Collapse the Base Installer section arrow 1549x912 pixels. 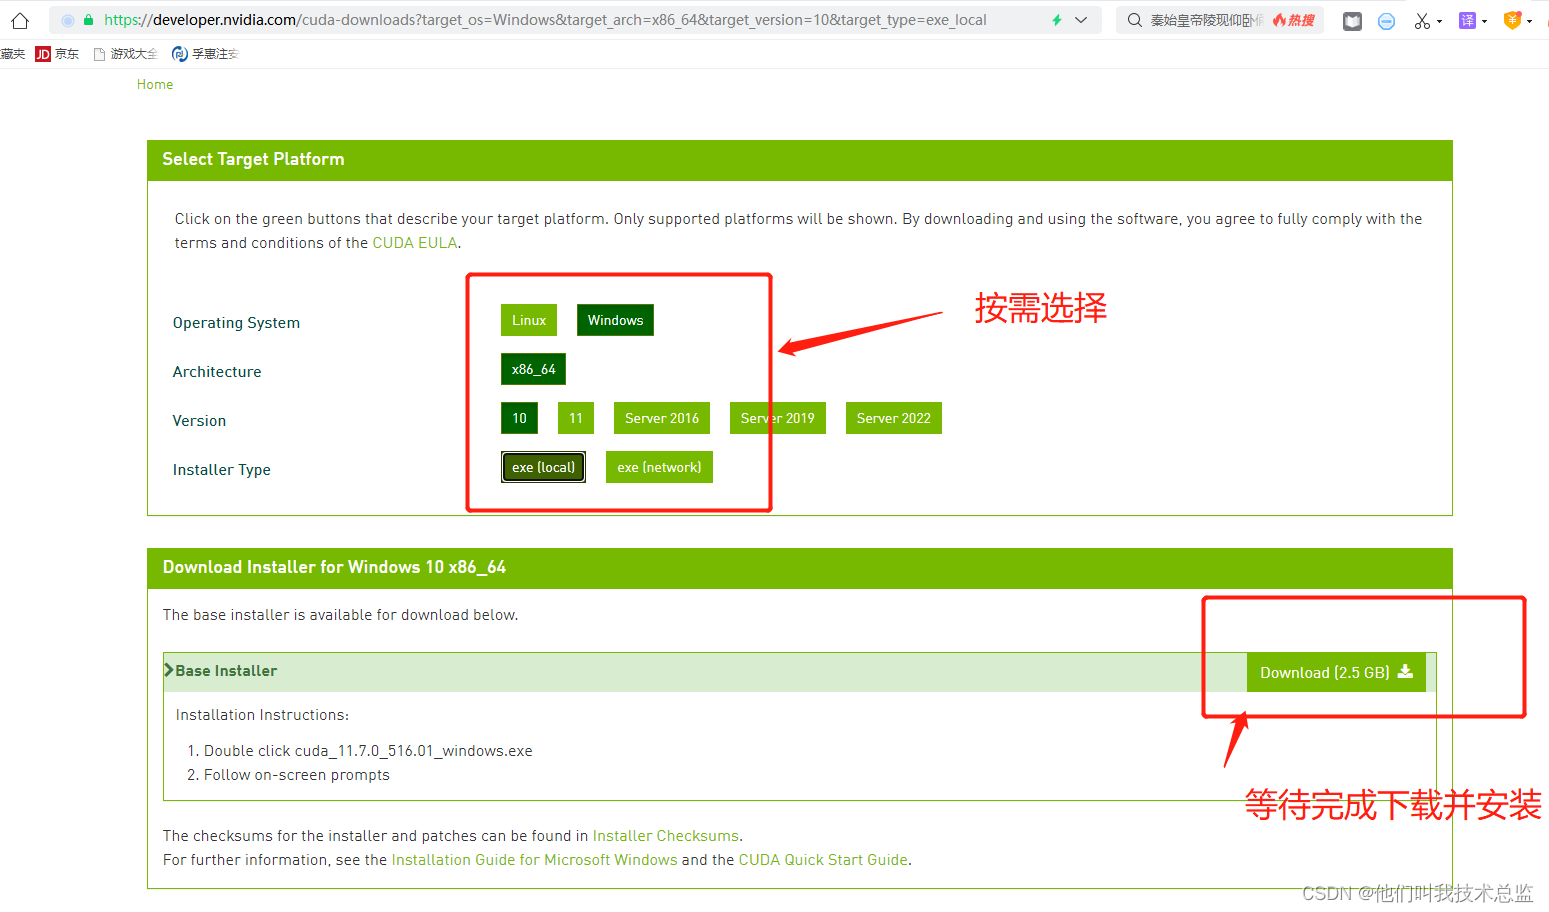click(x=169, y=670)
